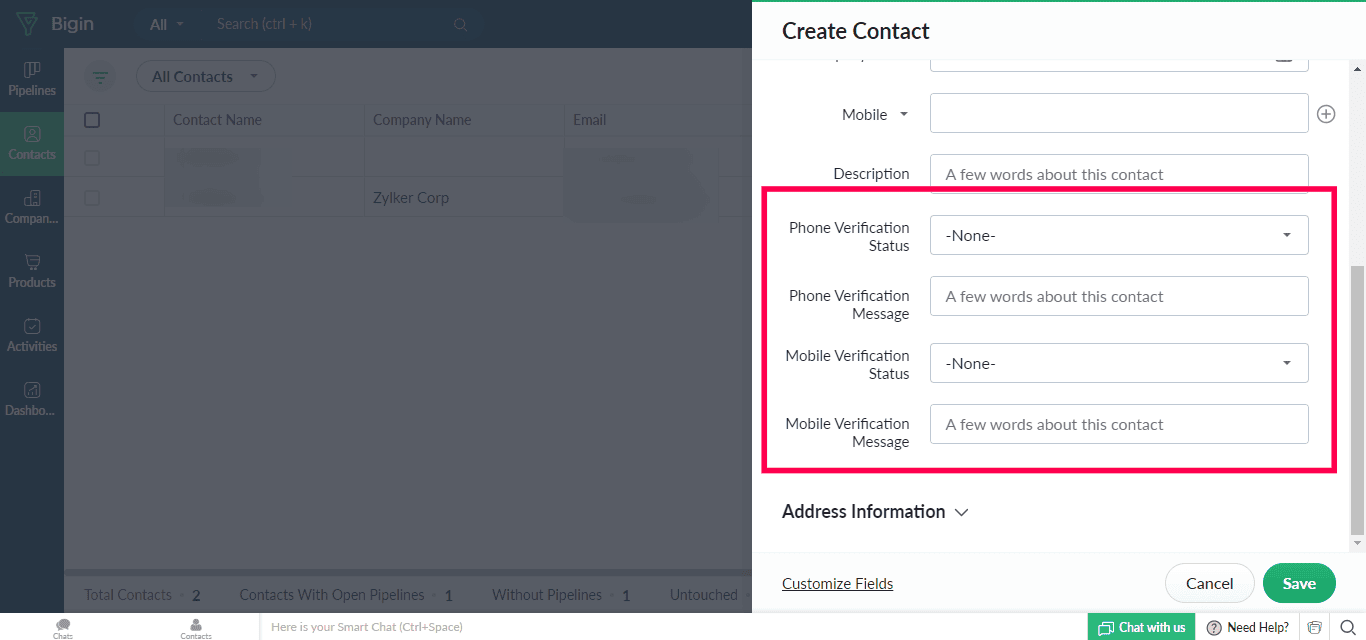Open the Dashboards module icon
1366x640 pixels.
coord(32,390)
